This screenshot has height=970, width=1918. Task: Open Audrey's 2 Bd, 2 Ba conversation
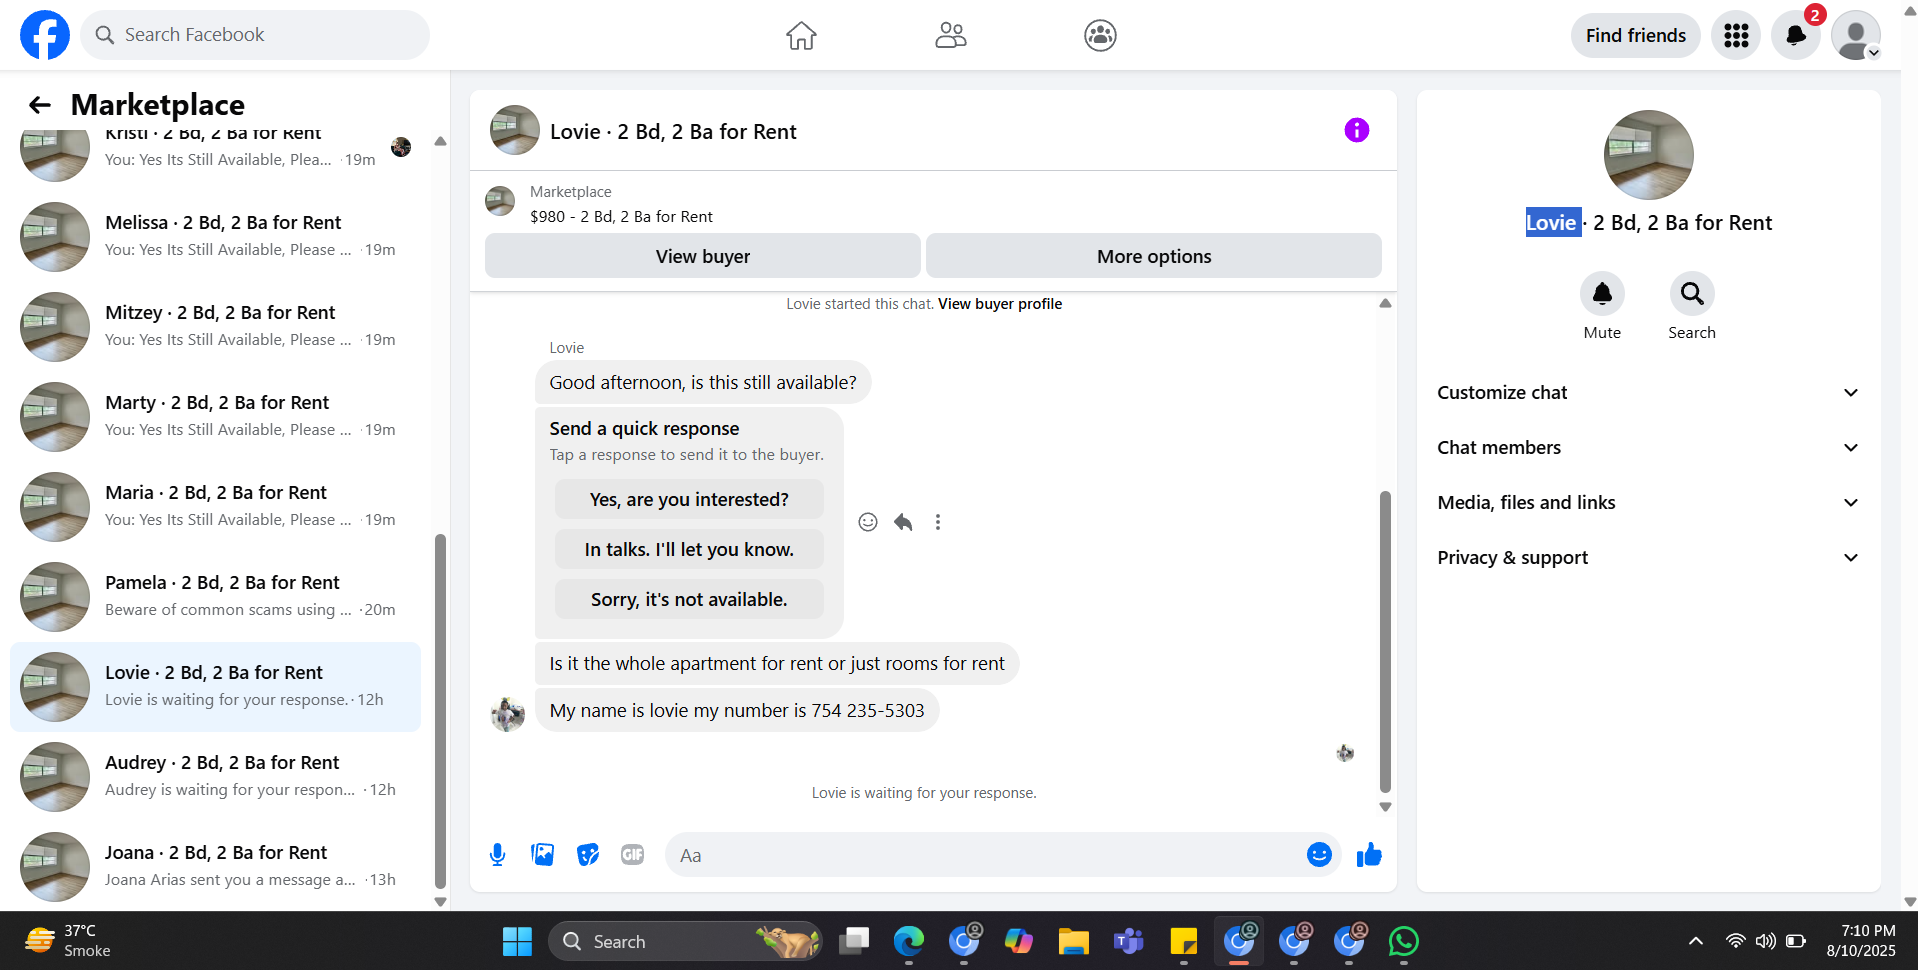(215, 777)
